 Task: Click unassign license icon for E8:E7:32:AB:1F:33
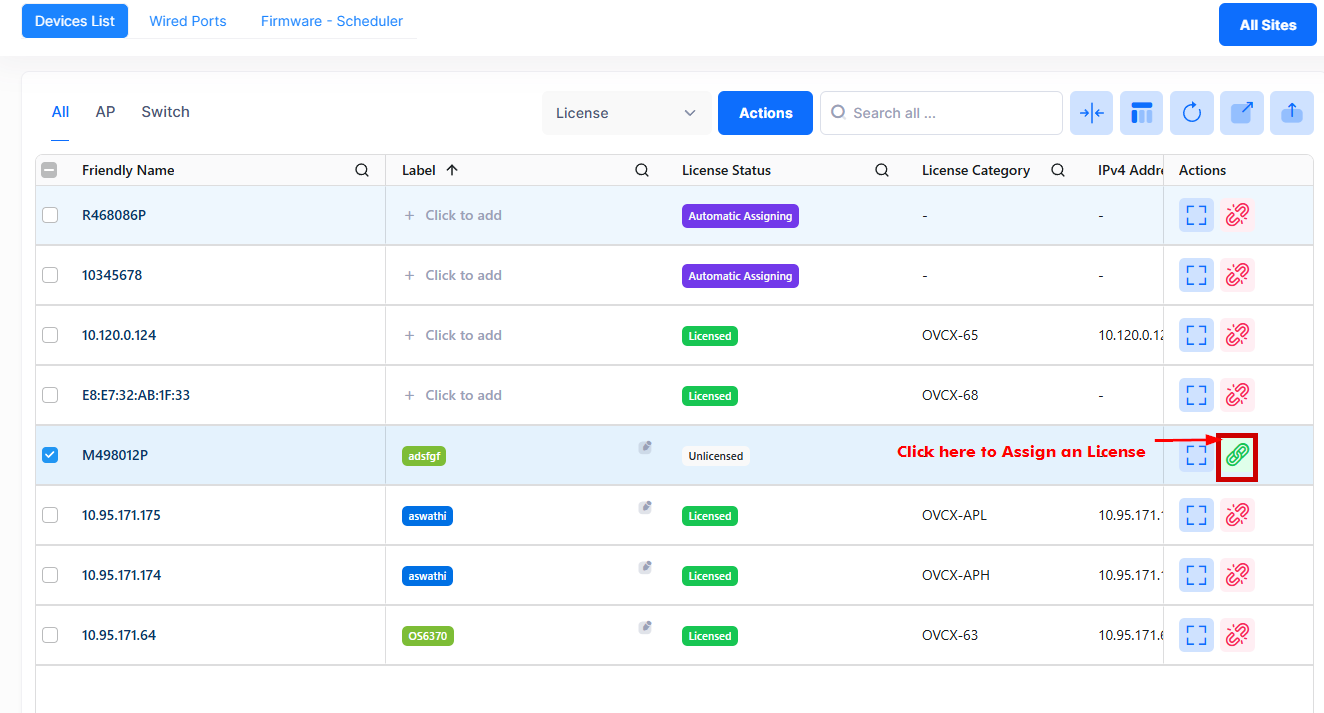(x=1238, y=395)
